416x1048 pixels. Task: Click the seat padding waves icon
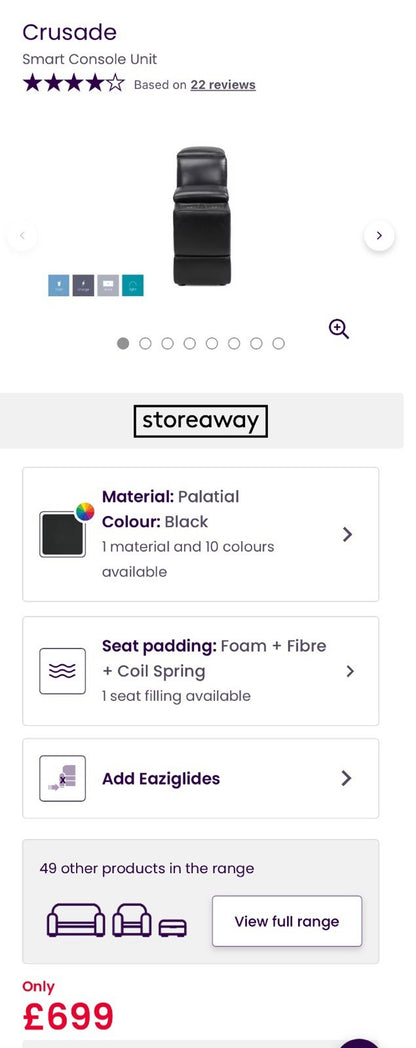62,671
